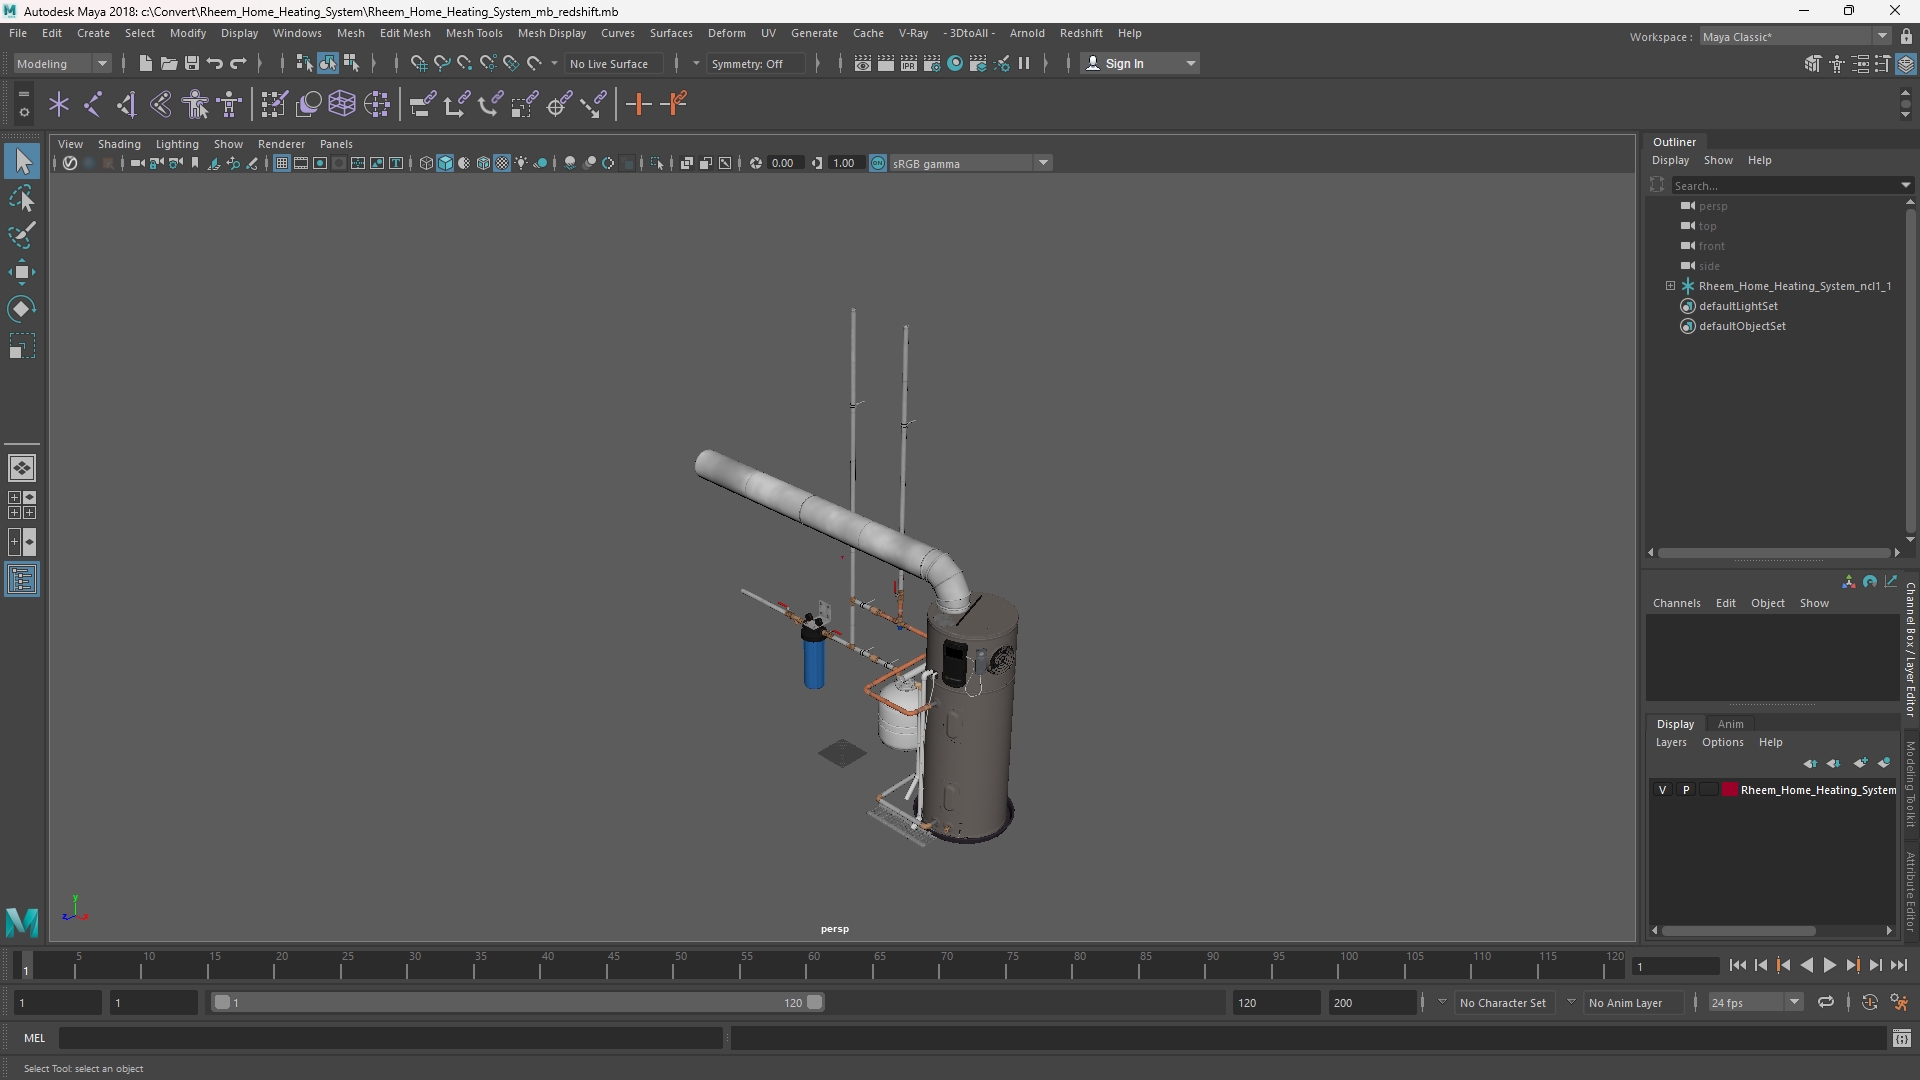Click the Render current frame icon

[885, 64]
